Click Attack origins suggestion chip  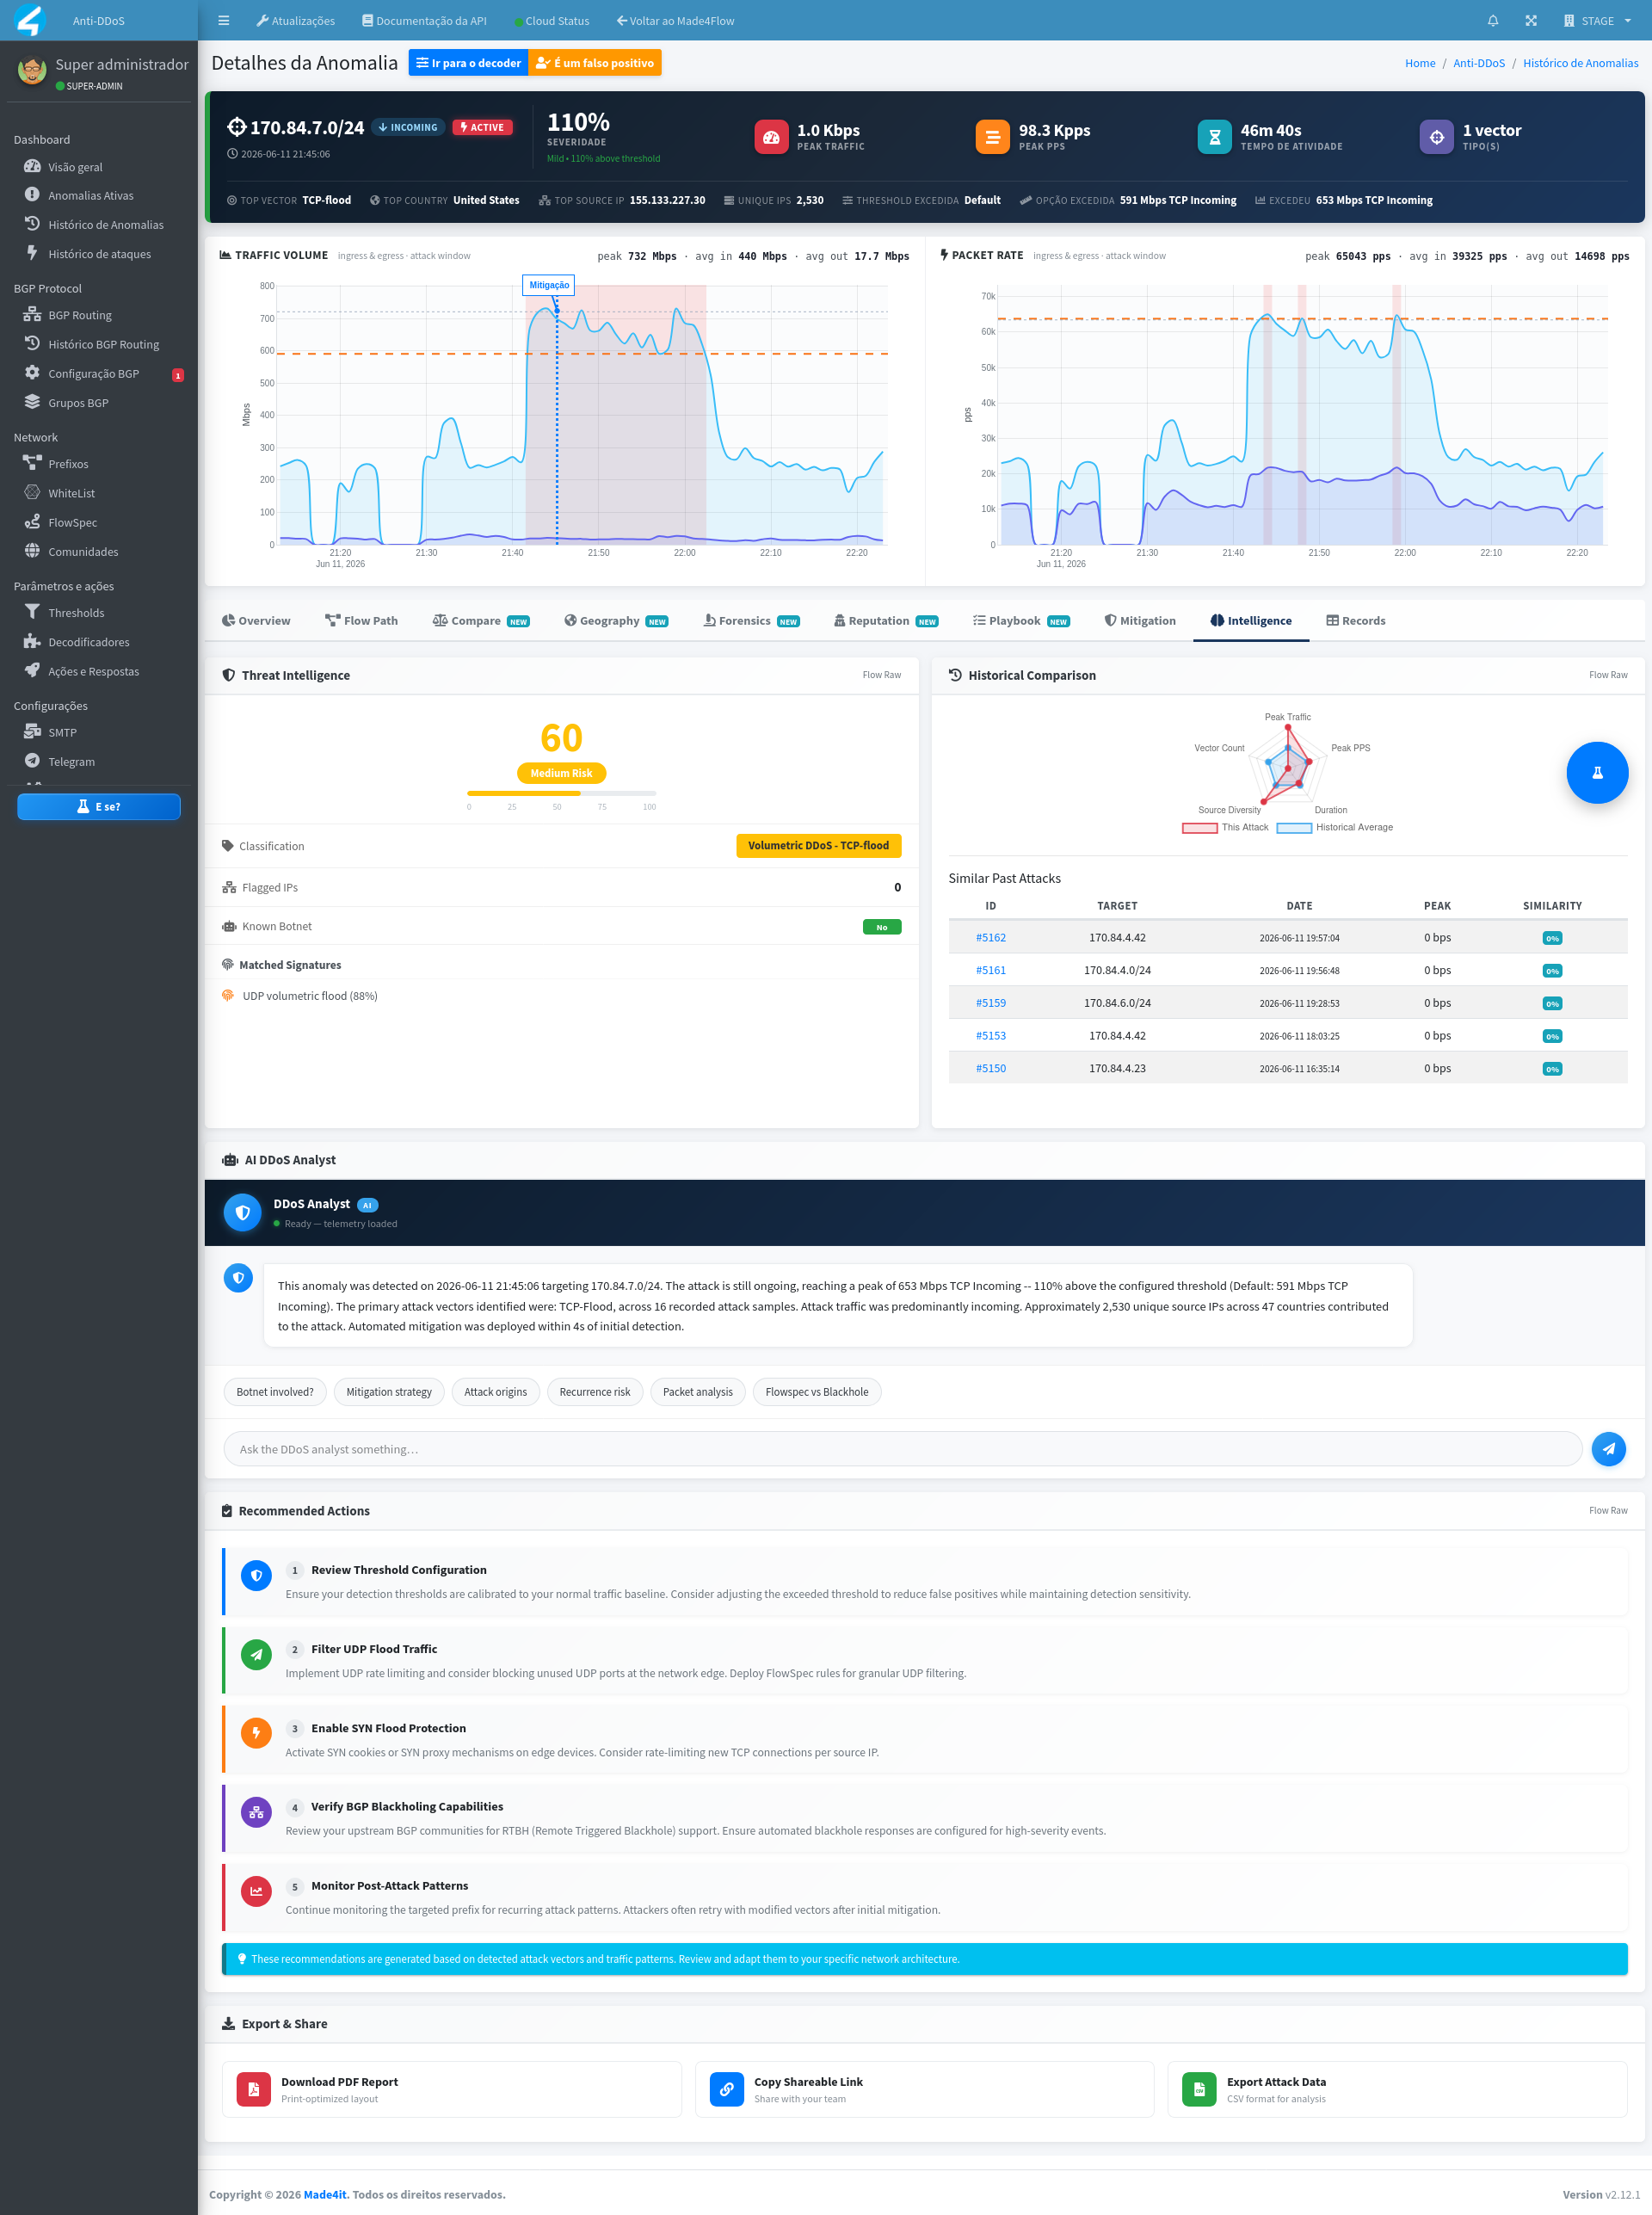495,1391
